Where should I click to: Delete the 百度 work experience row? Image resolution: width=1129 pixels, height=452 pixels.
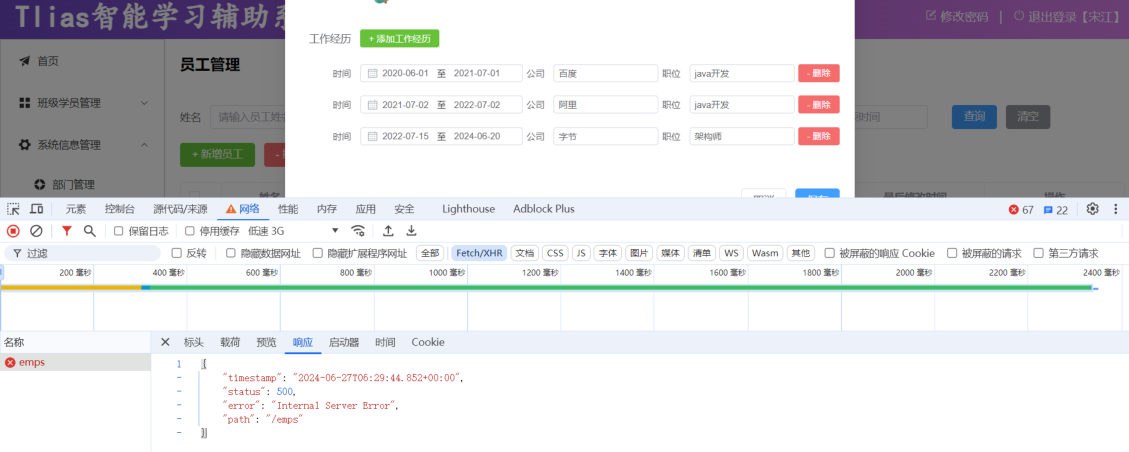pyautogui.click(x=819, y=73)
